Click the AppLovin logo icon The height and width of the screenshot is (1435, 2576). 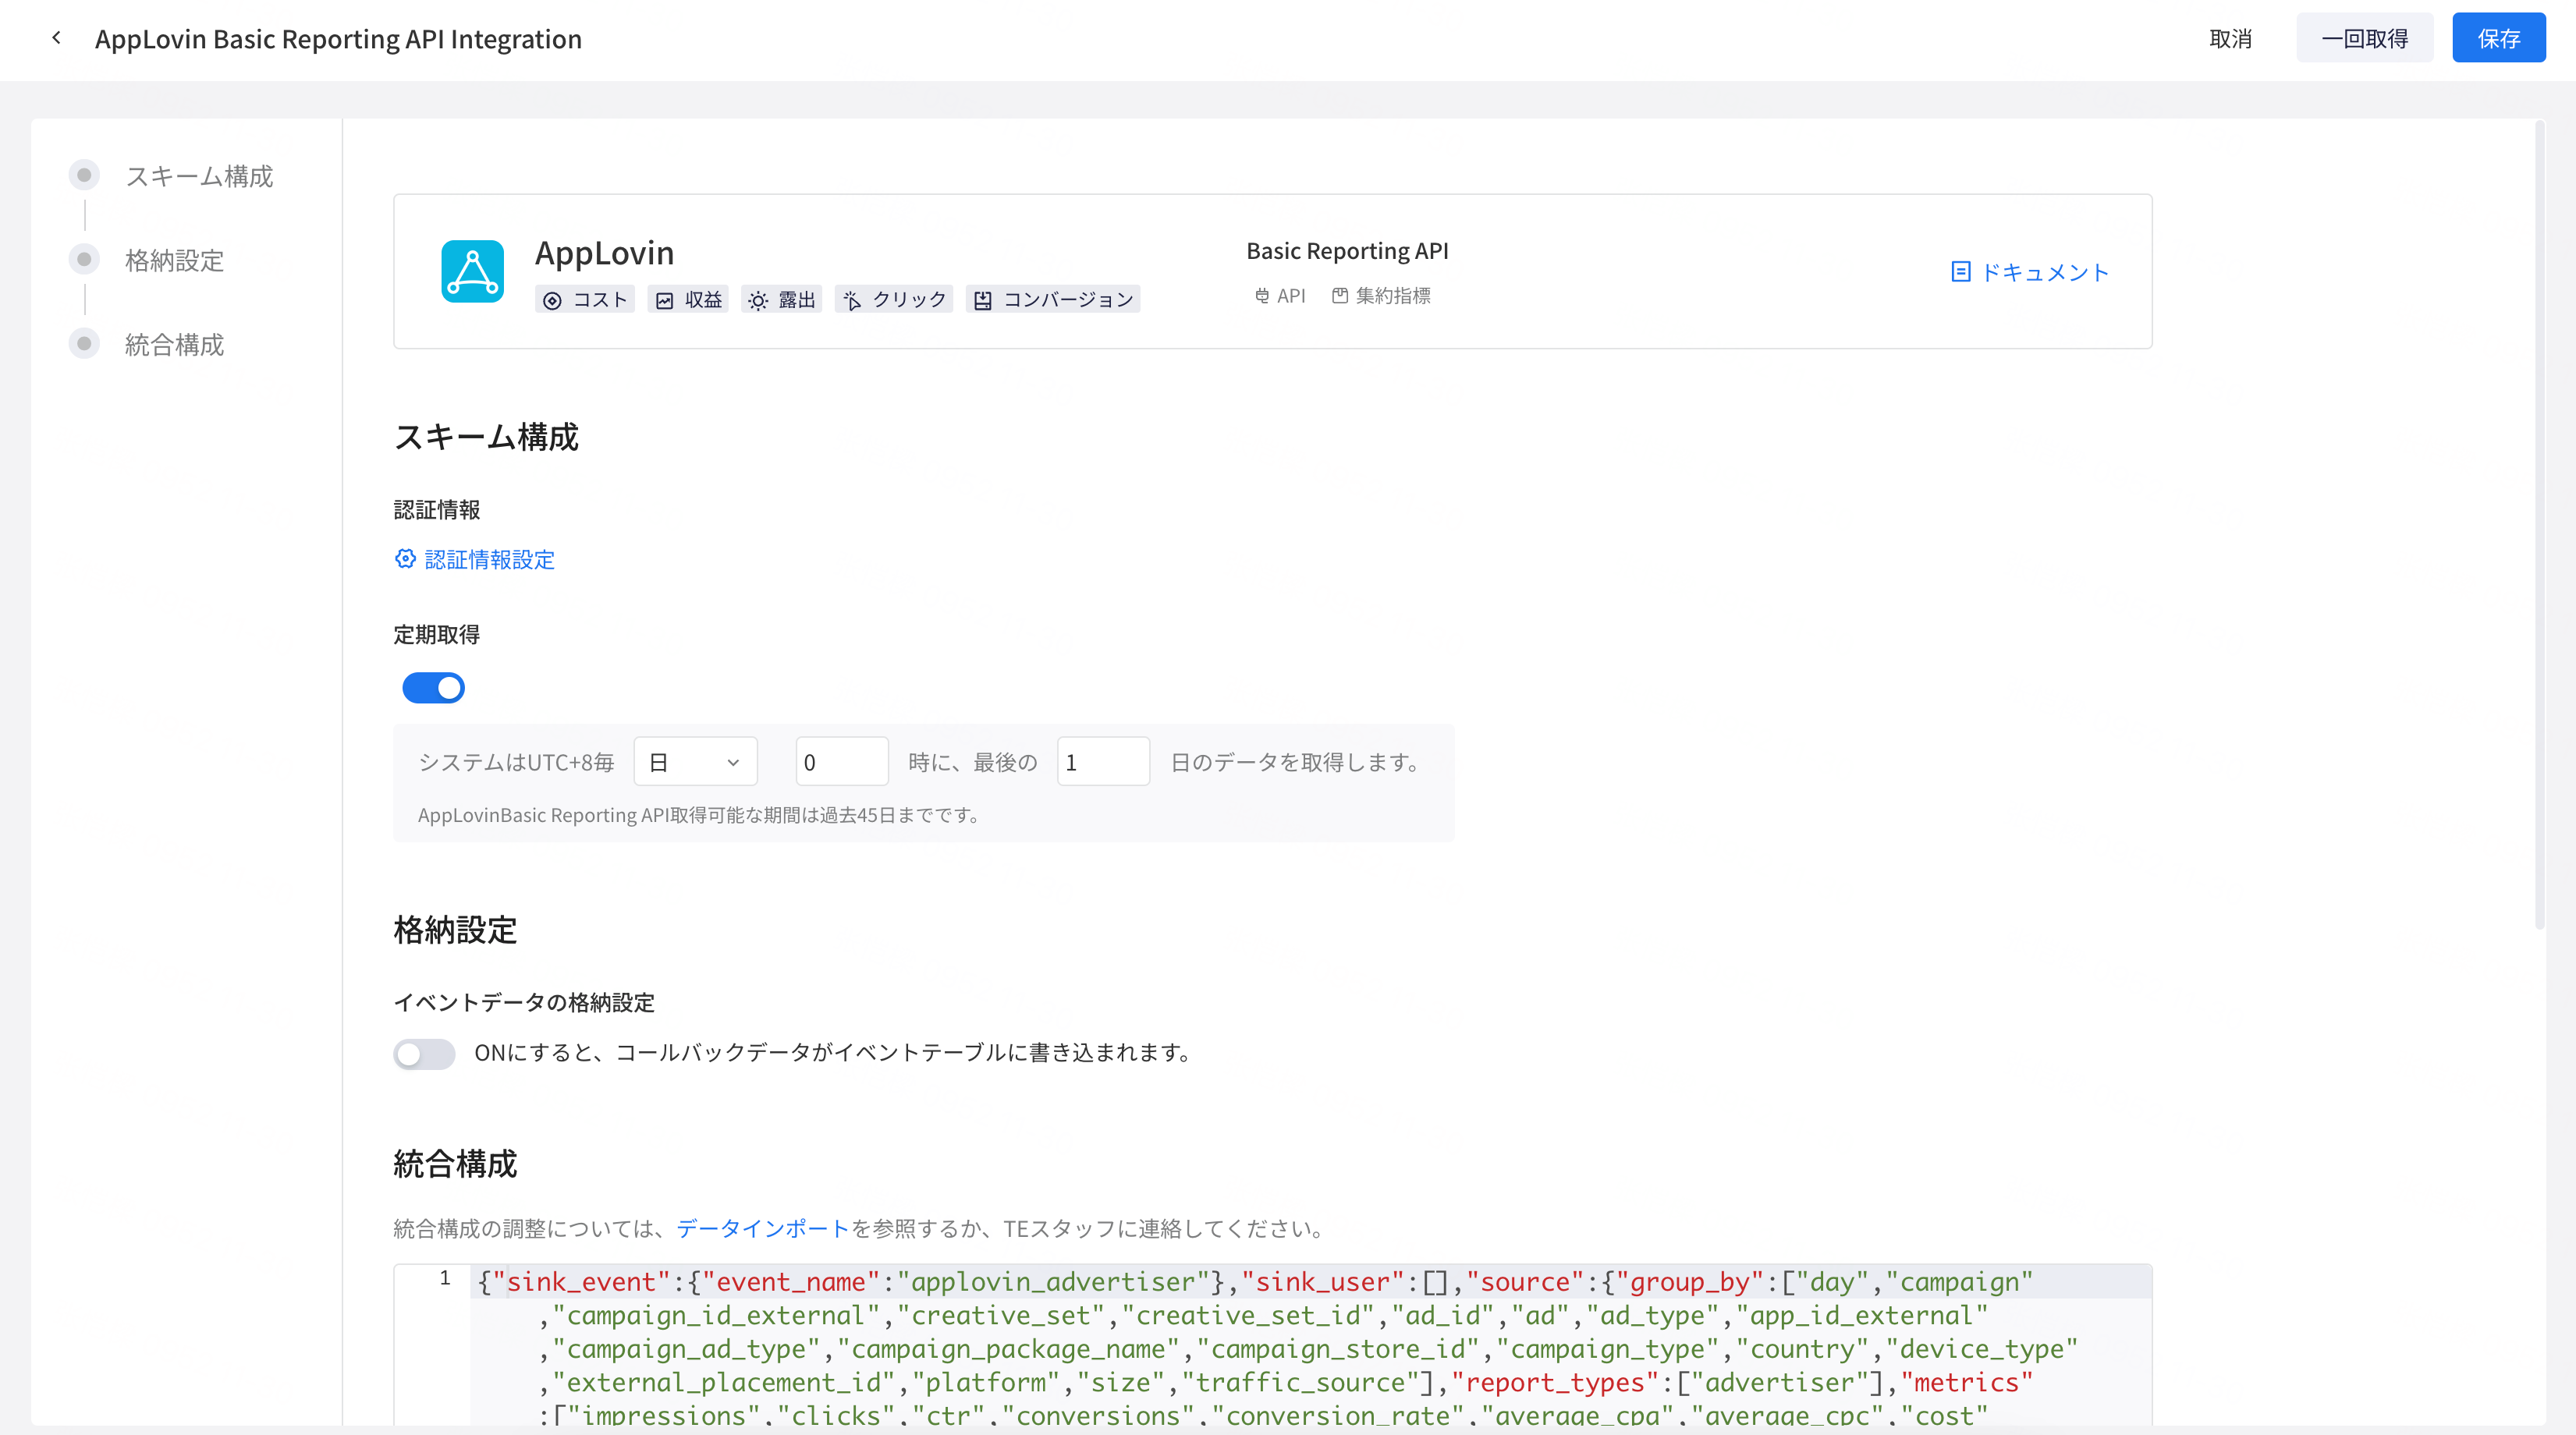pyautogui.click(x=472, y=271)
